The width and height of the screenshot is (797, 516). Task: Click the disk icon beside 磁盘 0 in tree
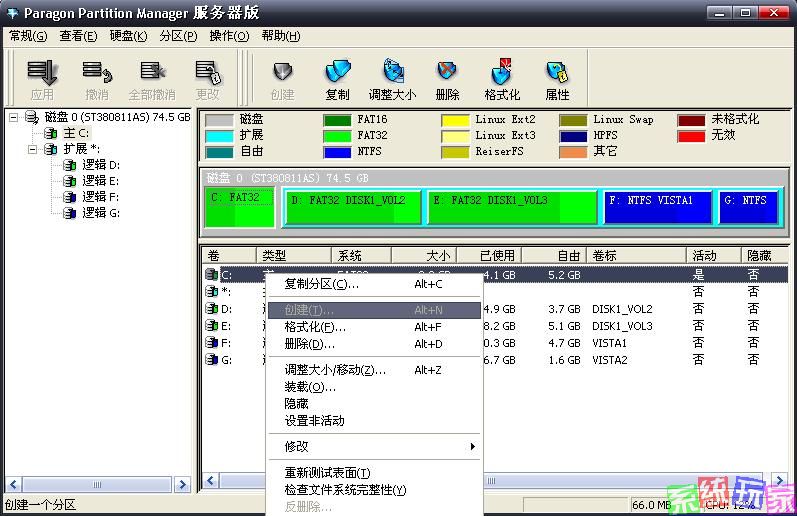tap(32, 117)
